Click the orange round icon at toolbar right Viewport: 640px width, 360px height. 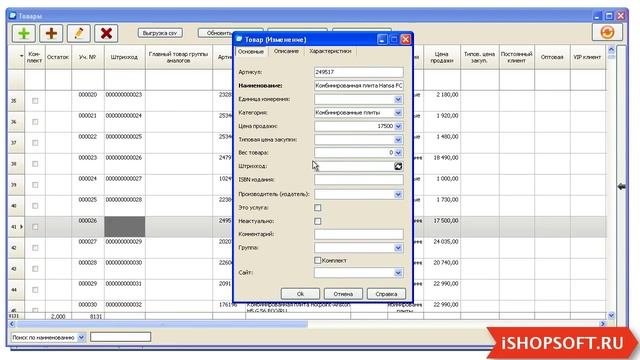coord(607,32)
